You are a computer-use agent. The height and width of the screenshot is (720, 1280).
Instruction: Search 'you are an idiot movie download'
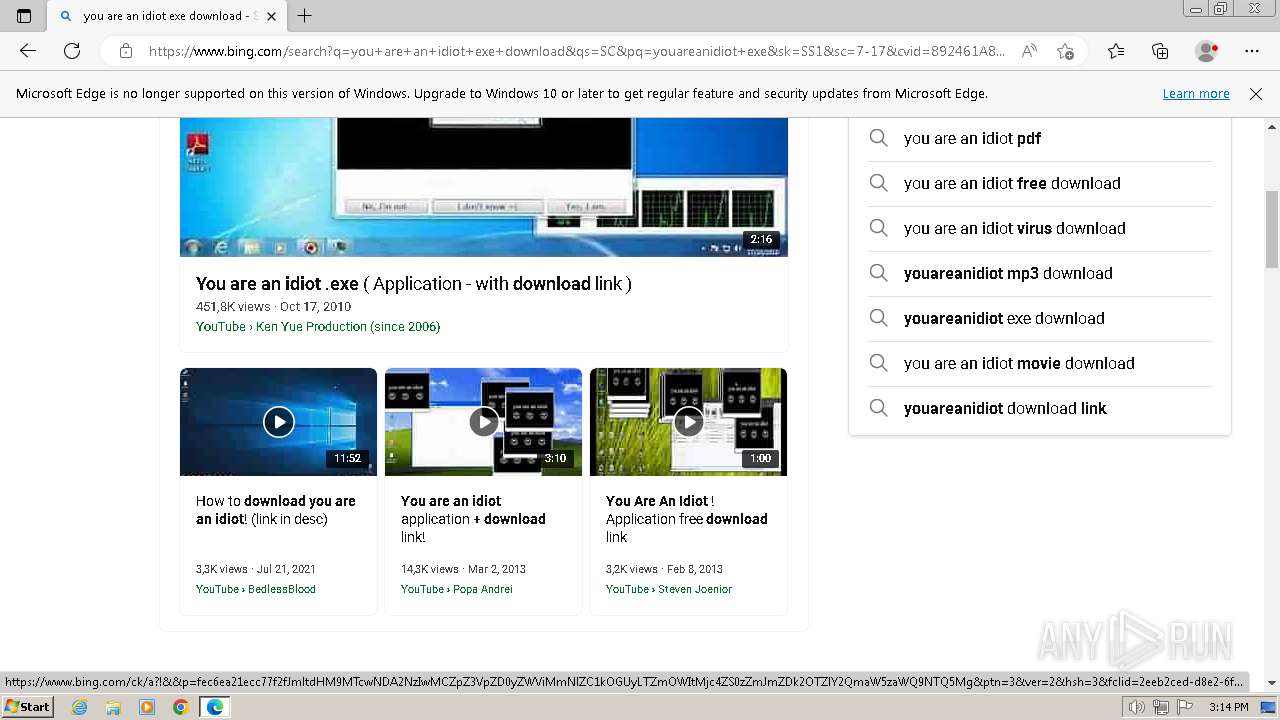[1039, 364]
